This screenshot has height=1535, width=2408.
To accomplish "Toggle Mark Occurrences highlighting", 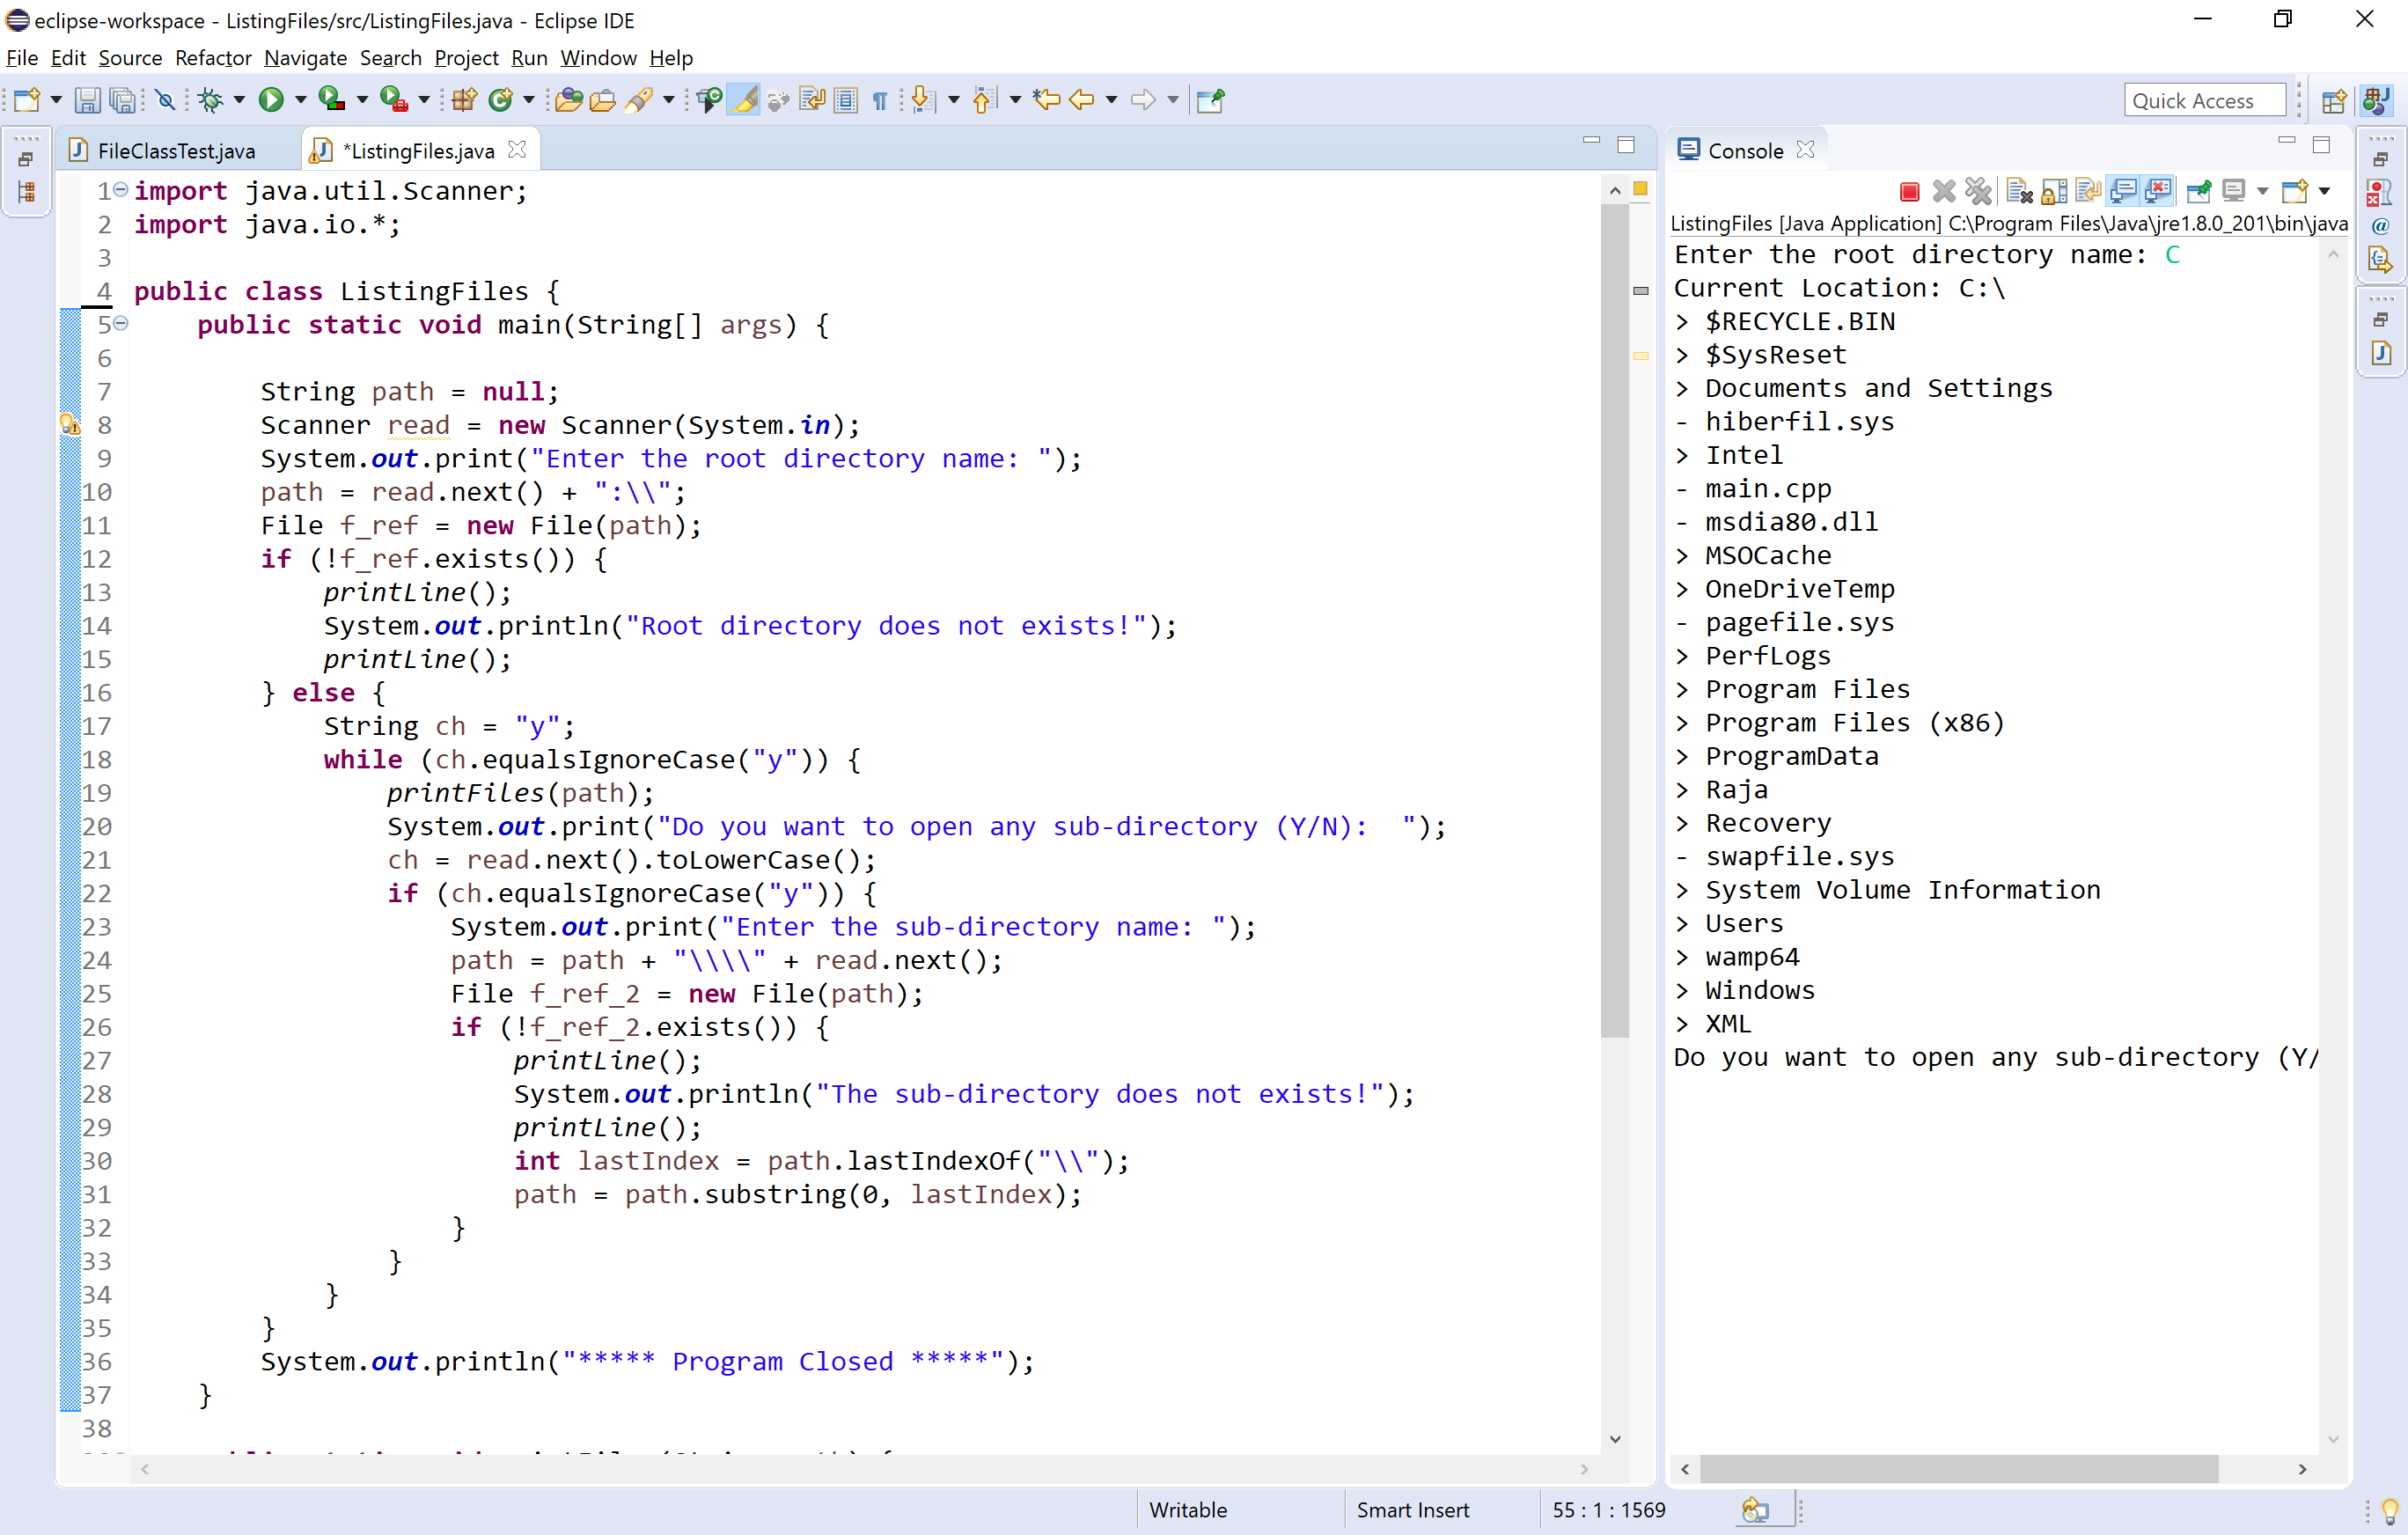I will pos(744,100).
